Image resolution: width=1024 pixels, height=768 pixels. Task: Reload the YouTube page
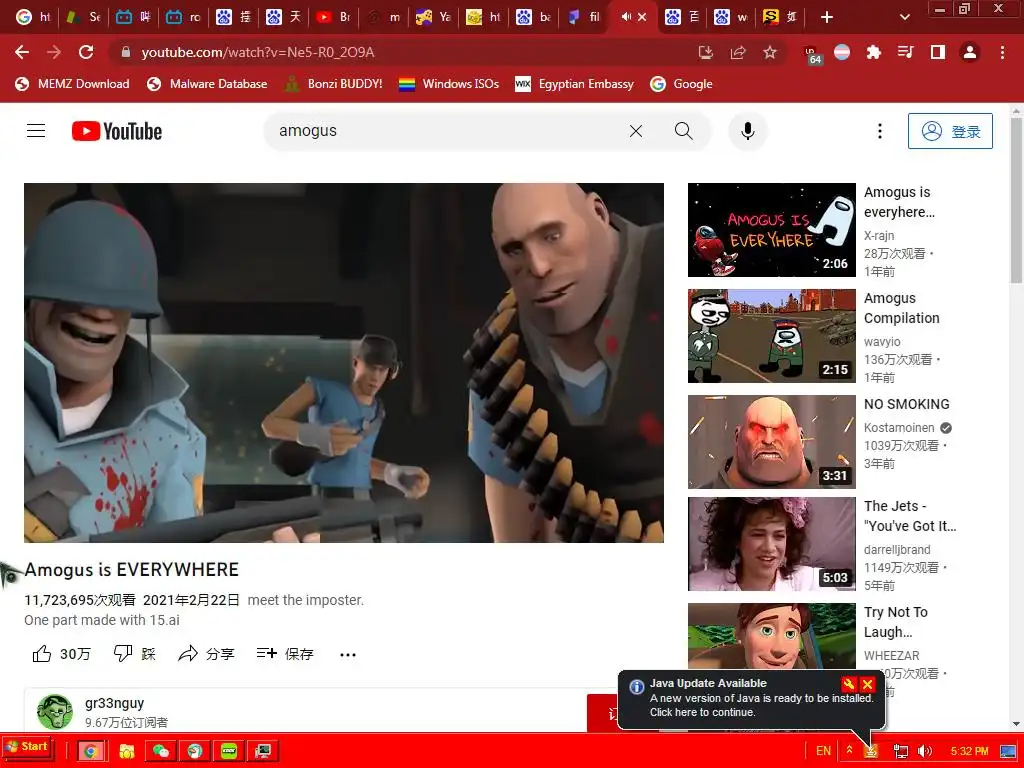pyautogui.click(x=86, y=52)
